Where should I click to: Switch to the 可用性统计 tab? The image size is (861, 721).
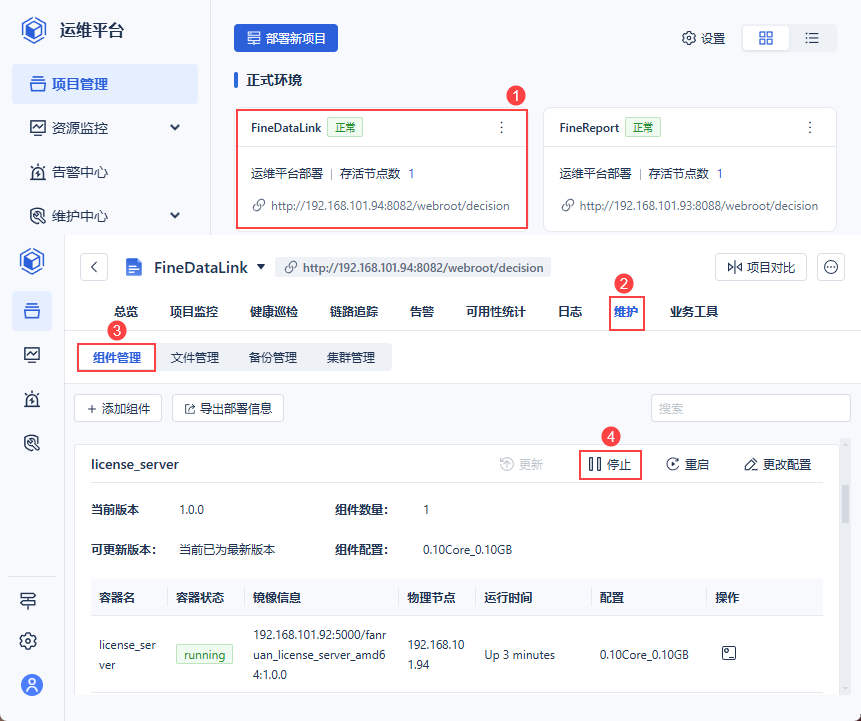click(x=496, y=312)
